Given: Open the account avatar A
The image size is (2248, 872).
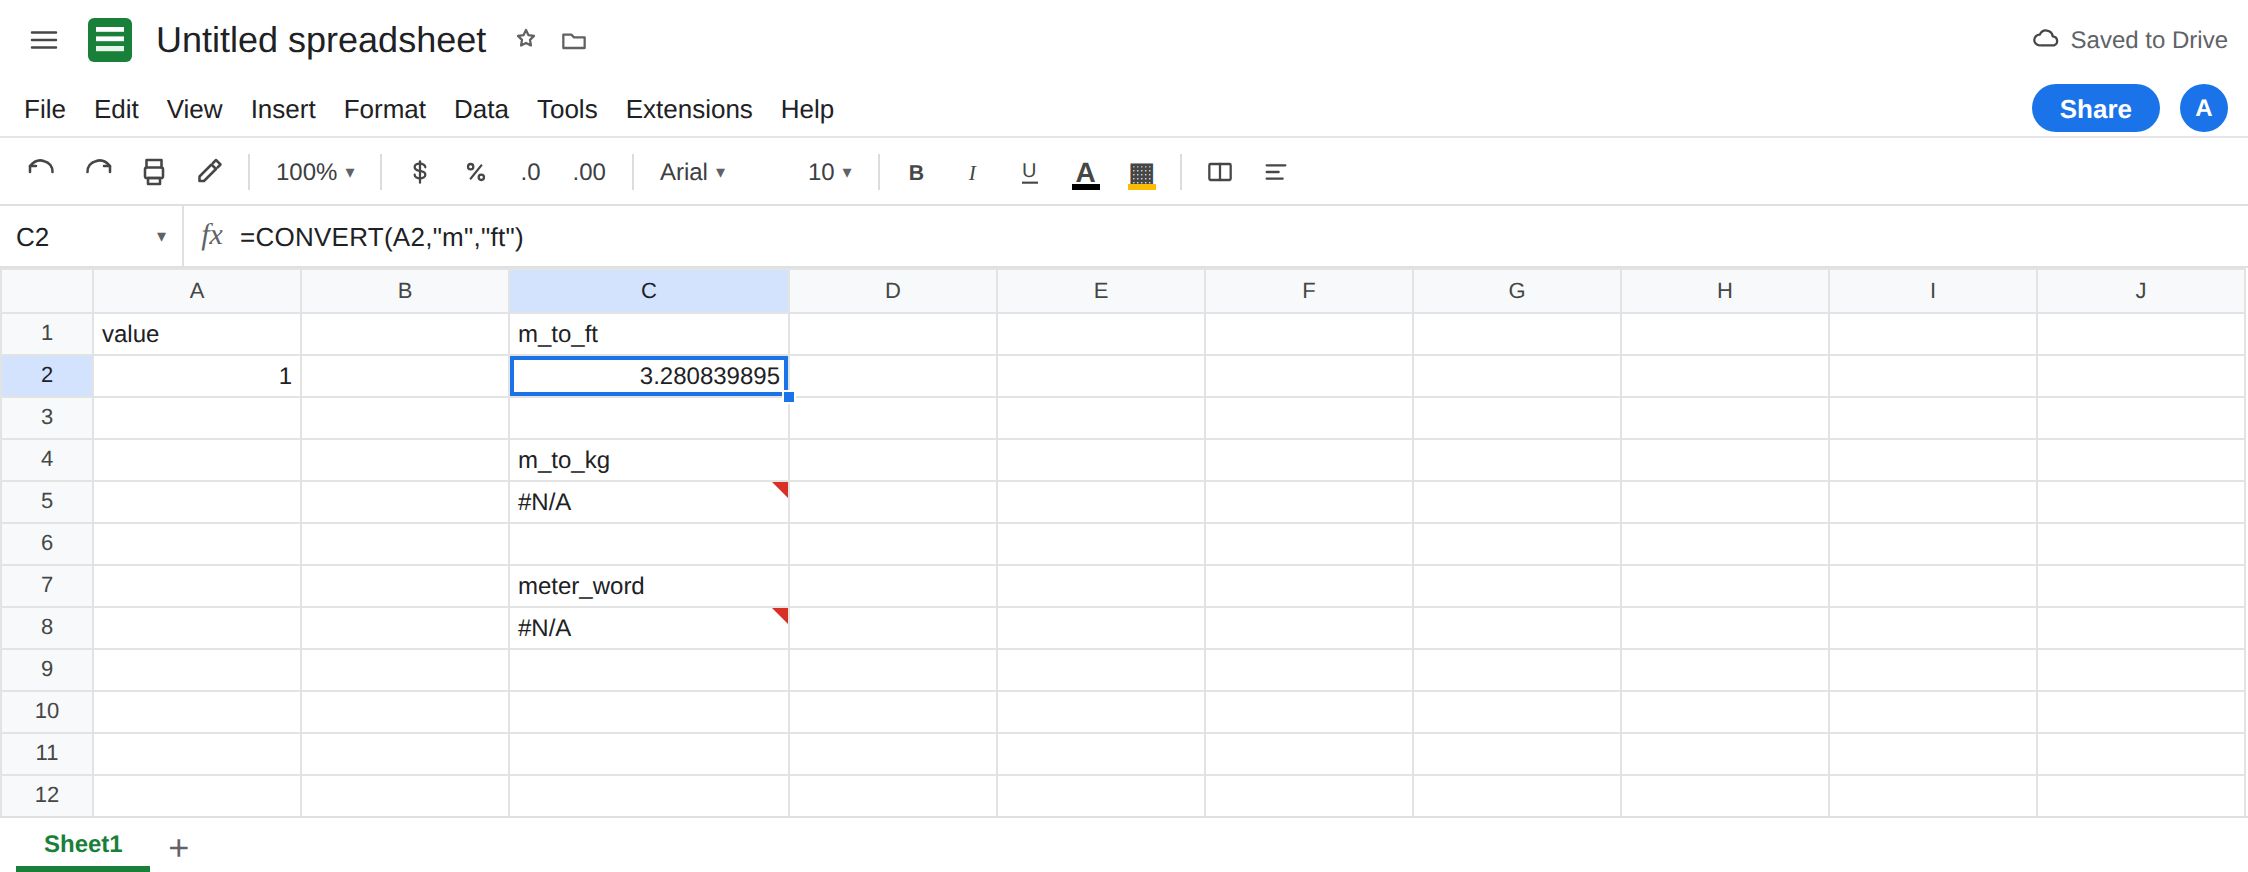Looking at the screenshot, I should coord(2204,108).
